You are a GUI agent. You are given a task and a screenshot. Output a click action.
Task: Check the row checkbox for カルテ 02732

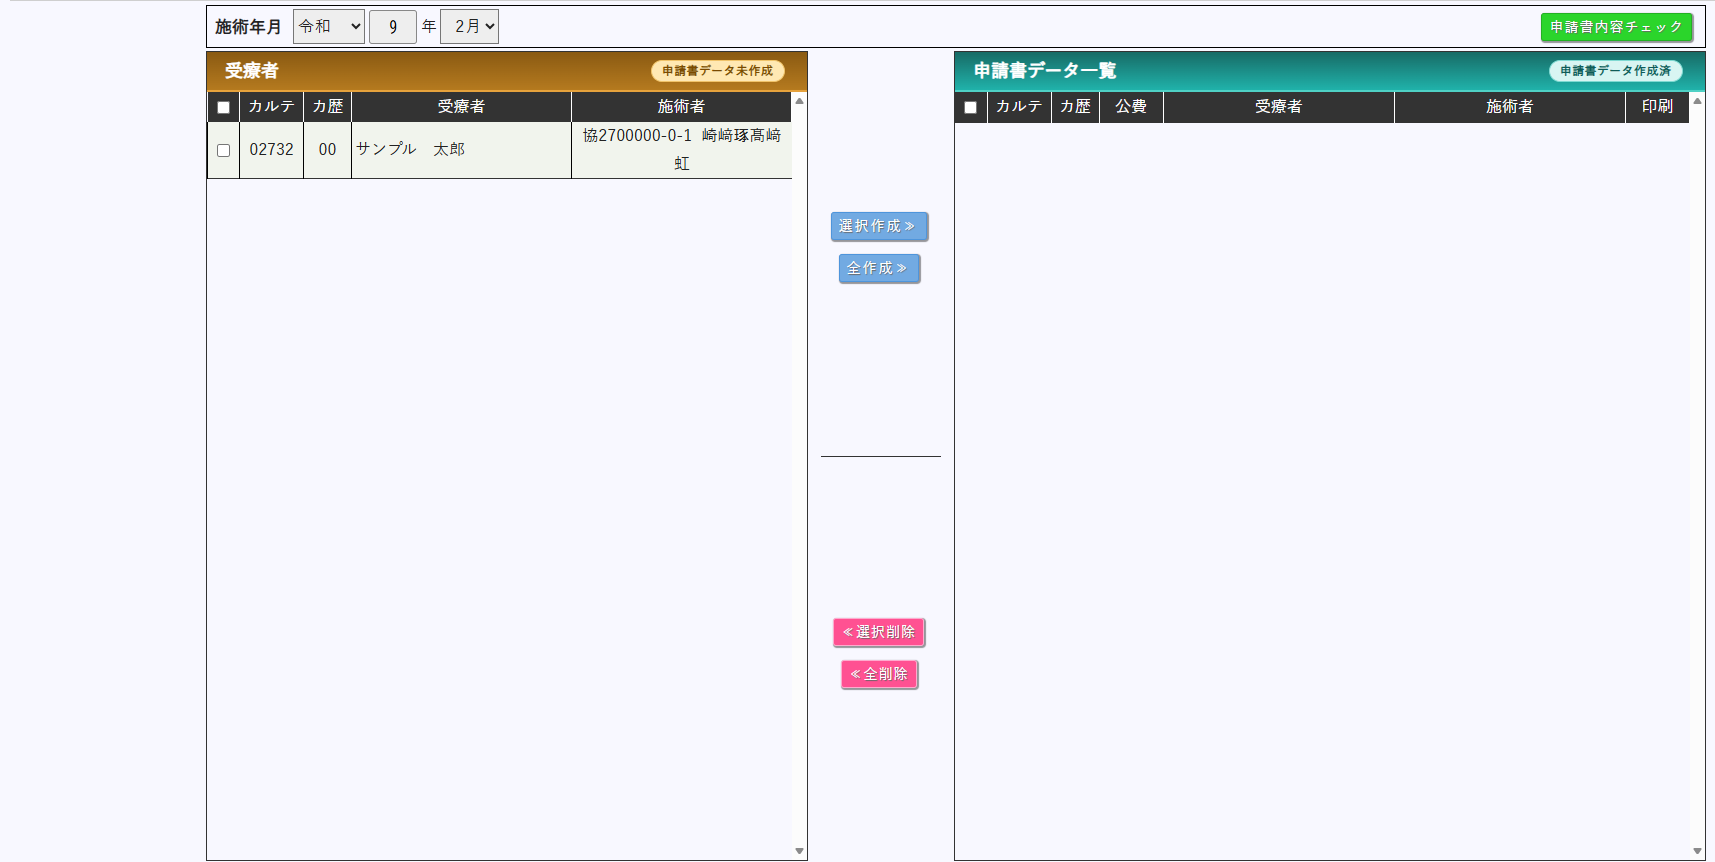click(223, 150)
